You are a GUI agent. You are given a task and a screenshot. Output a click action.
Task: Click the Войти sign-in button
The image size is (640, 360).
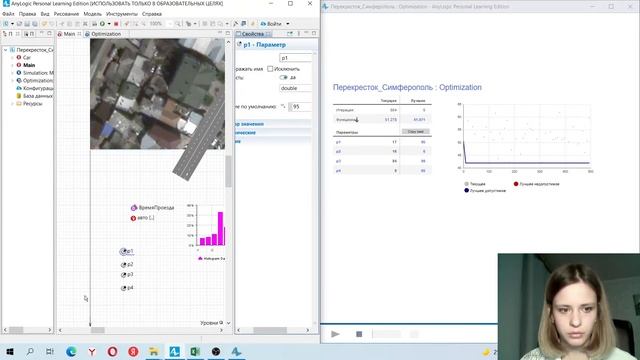point(271,24)
